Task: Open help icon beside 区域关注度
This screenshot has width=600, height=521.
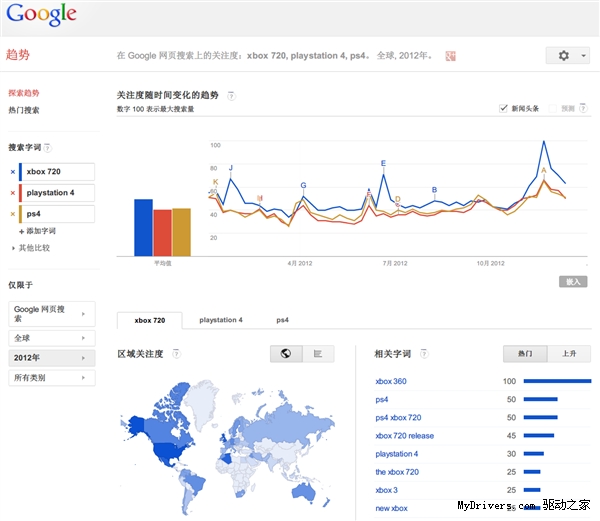Action: 176,354
